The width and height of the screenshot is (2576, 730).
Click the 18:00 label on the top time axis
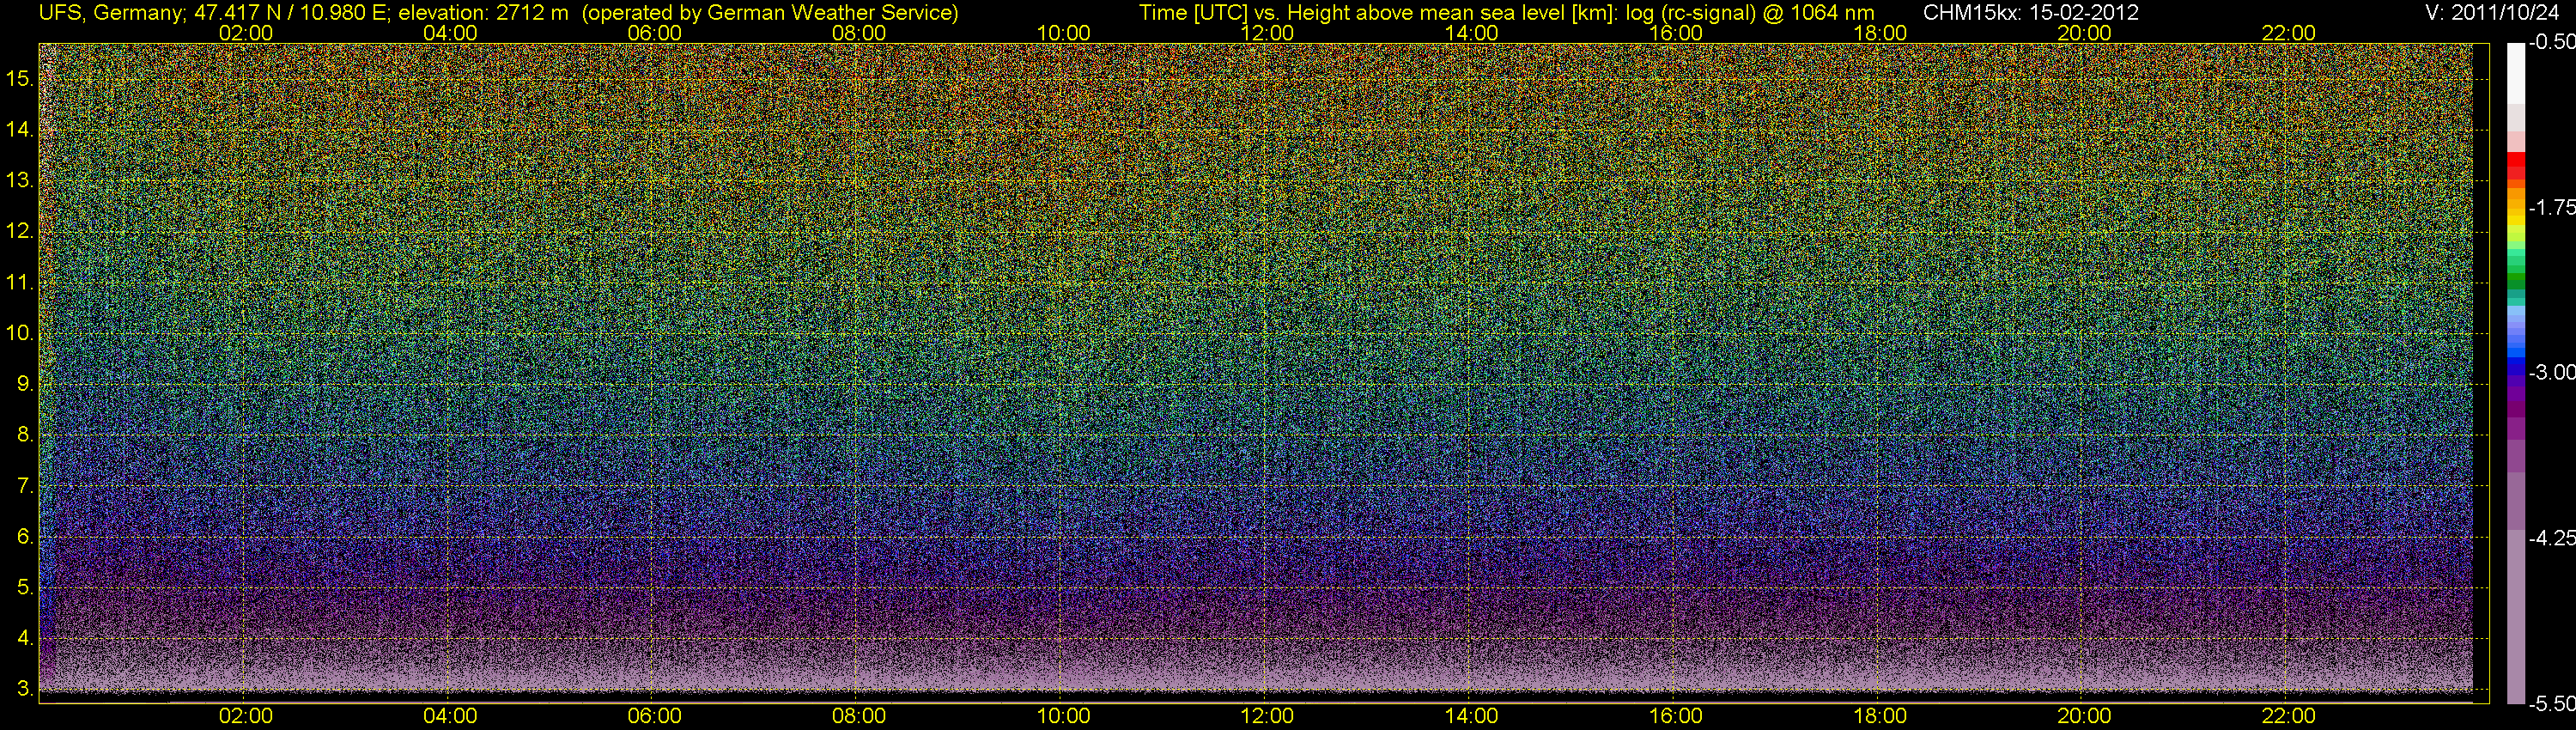[1880, 33]
